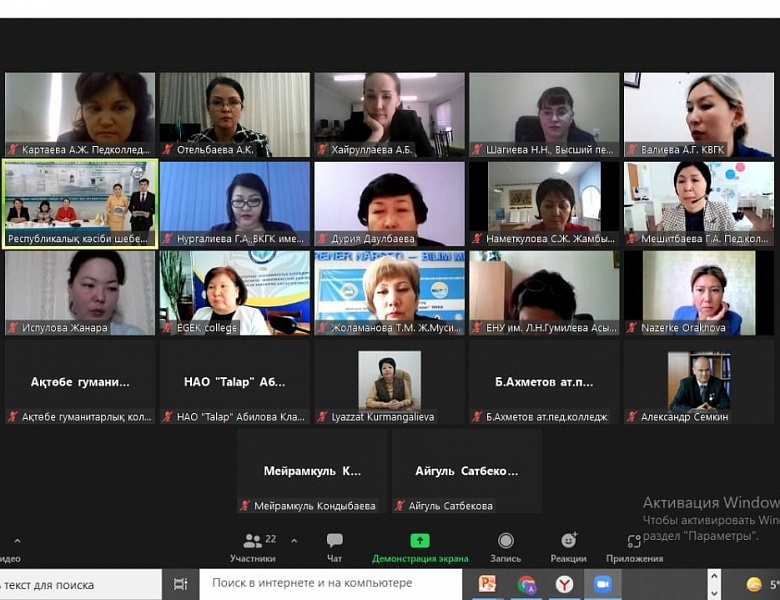Click the Task View icon in taskbar

point(181,584)
